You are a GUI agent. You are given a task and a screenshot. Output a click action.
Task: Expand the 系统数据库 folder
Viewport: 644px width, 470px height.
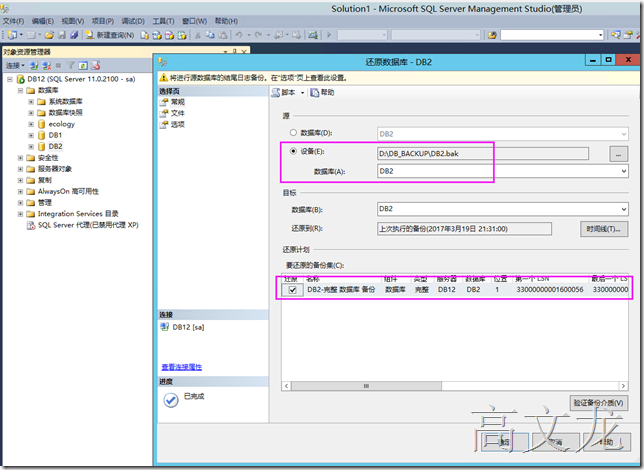[x=31, y=101]
